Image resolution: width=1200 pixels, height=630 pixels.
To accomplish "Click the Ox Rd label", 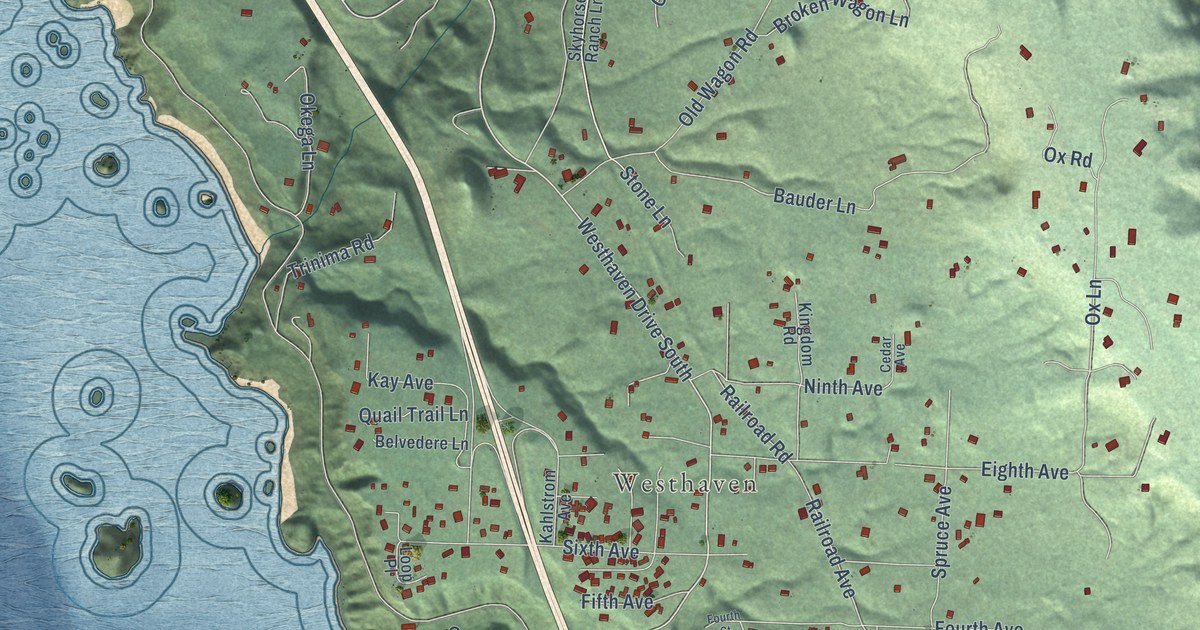I will click(1068, 157).
